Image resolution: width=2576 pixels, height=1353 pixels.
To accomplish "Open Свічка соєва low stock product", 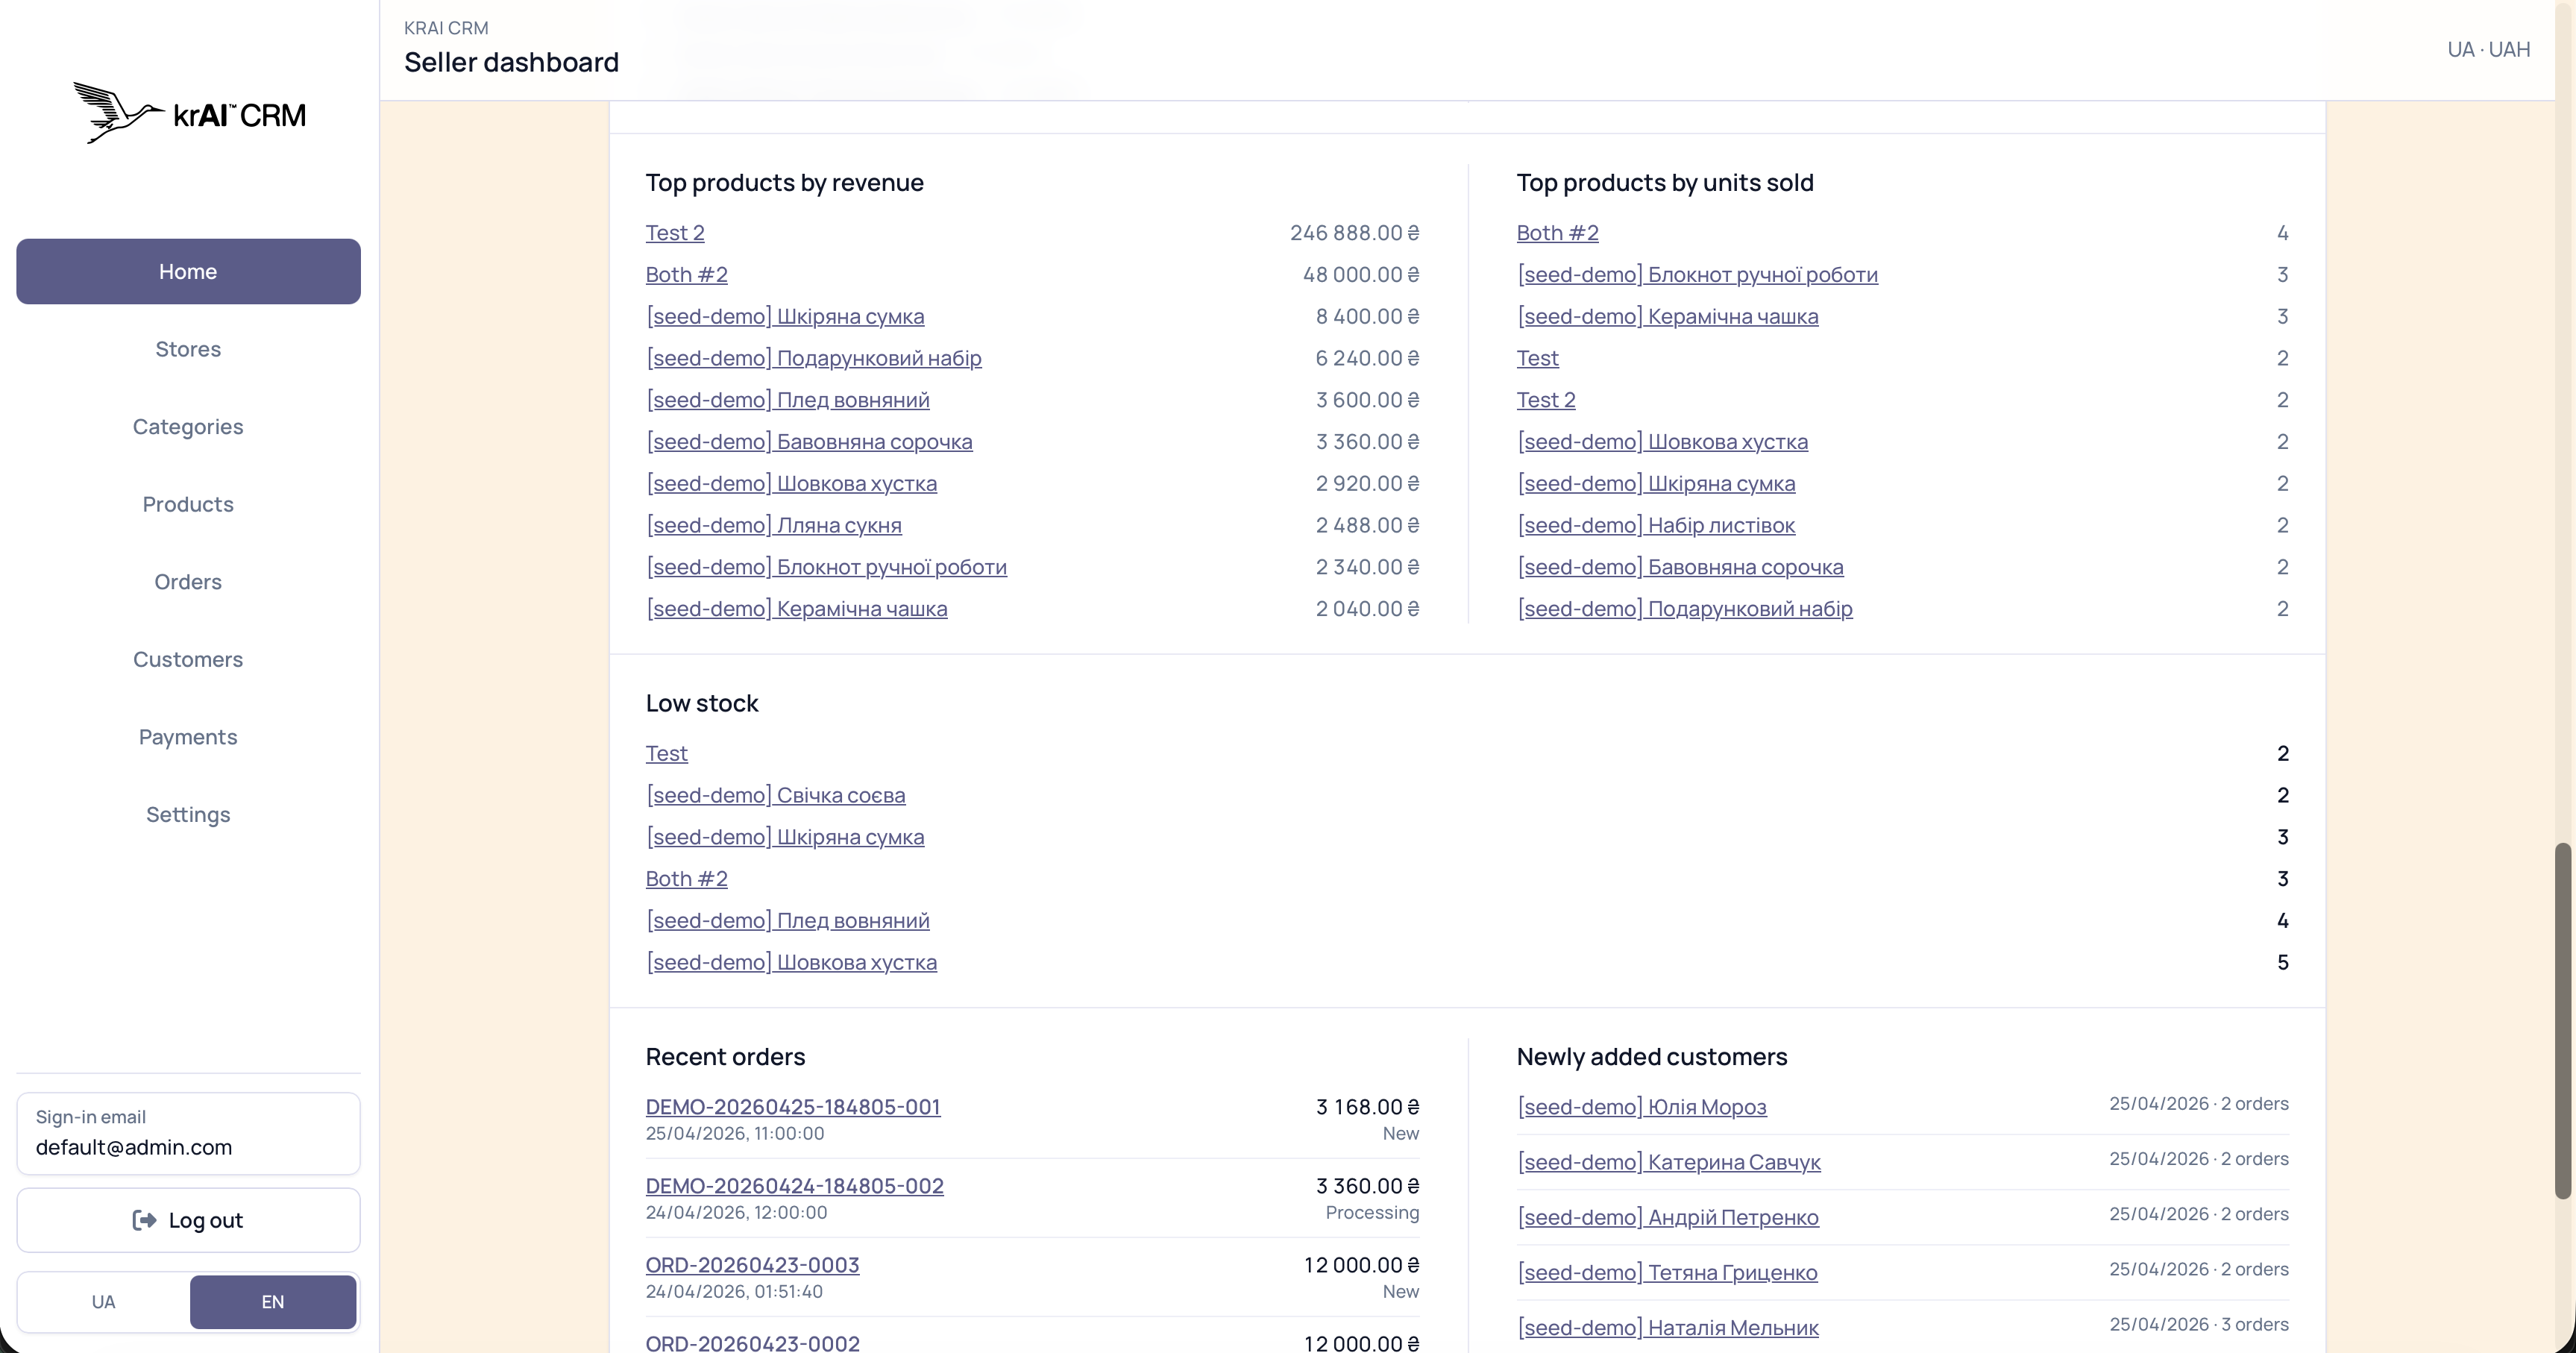I will click(x=775, y=795).
